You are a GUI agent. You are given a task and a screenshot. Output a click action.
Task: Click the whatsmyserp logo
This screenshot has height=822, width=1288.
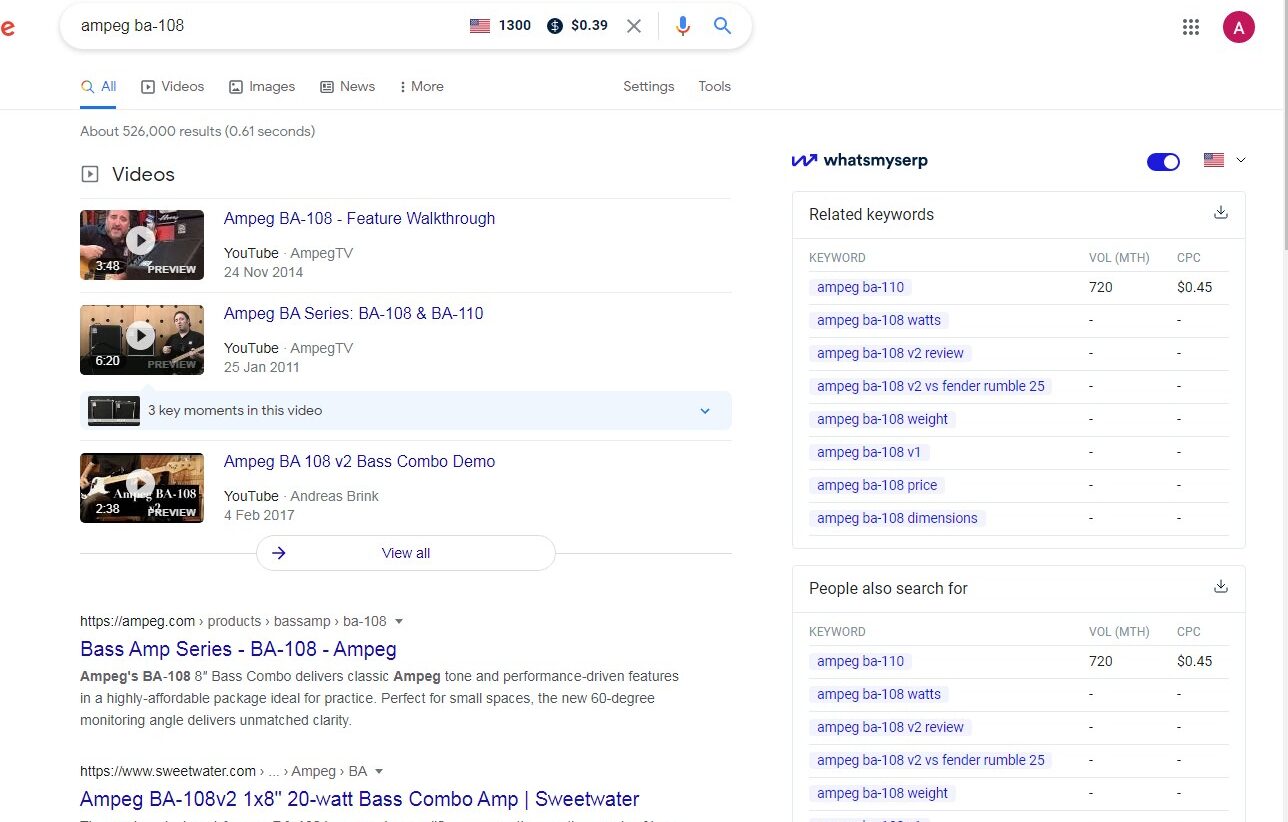click(x=860, y=160)
